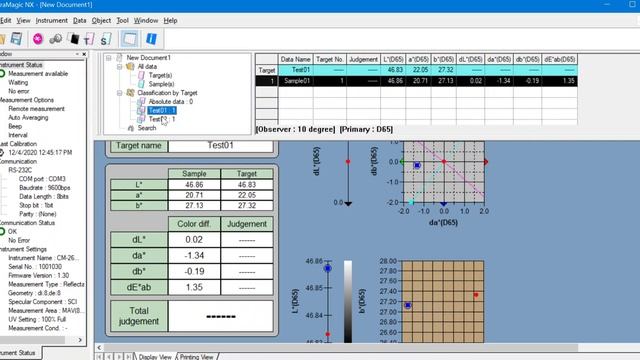Select Absolute data : 0 tree item
This screenshot has height=360, width=640.
tap(171, 102)
